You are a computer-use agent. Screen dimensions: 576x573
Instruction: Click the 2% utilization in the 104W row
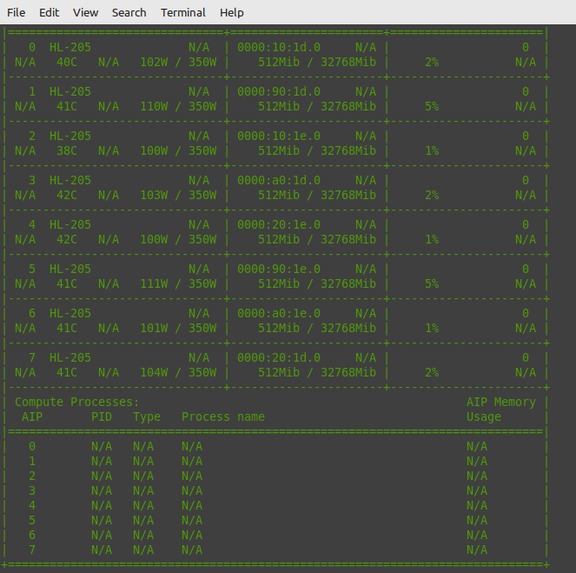pyautogui.click(x=432, y=372)
